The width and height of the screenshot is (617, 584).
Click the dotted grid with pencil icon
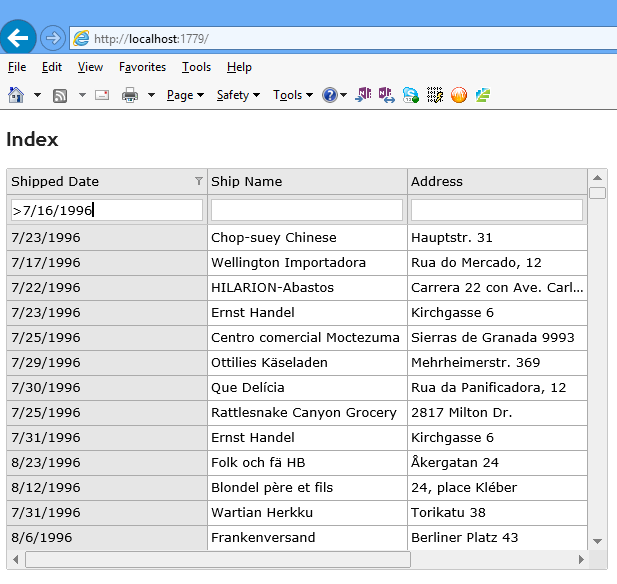(435, 95)
